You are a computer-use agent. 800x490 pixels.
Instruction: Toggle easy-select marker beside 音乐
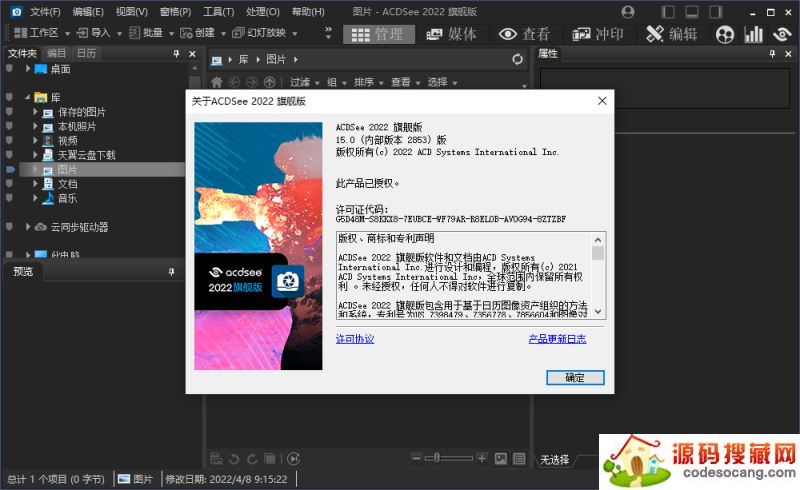9,198
